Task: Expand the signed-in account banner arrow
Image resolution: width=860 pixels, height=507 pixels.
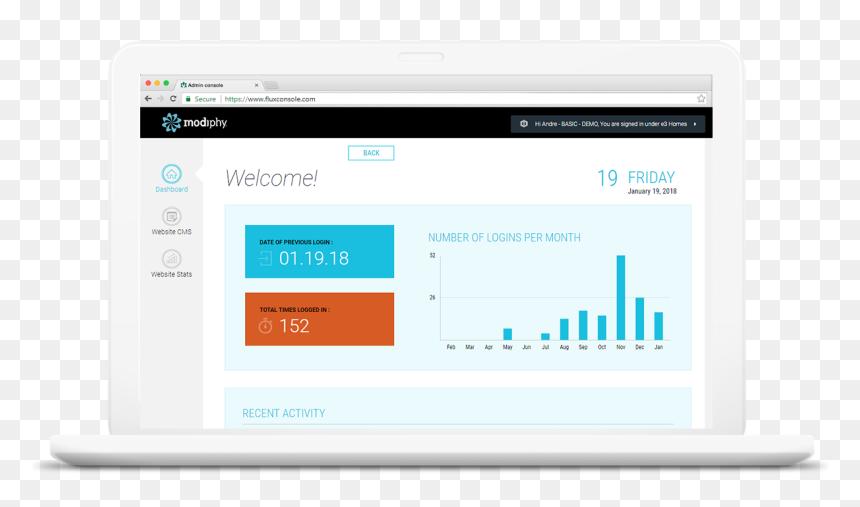Action: [695, 124]
